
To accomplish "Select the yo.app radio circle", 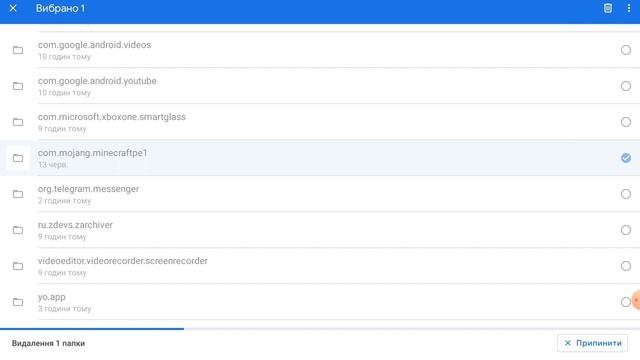I will pos(626,302).
